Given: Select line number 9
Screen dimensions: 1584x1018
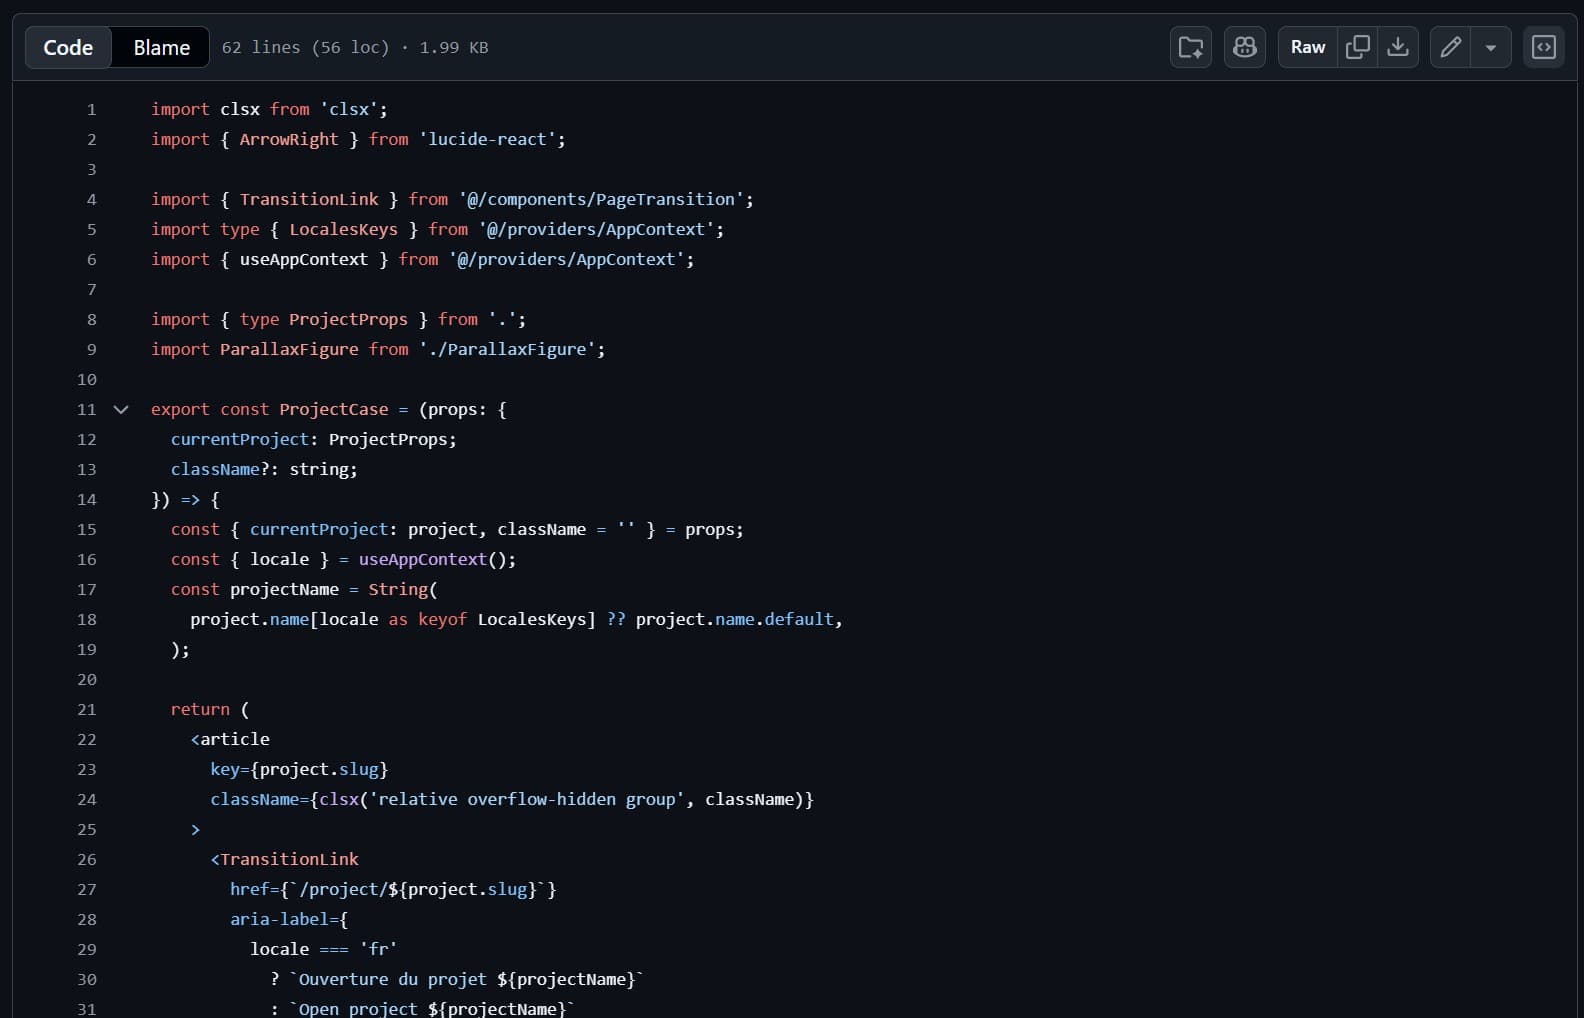Looking at the screenshot, I should [x=91, y=349].
